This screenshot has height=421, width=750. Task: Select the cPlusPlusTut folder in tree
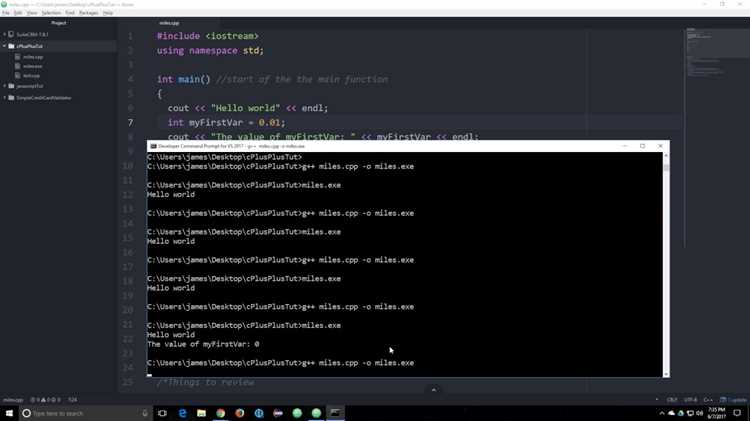(58, 46)
